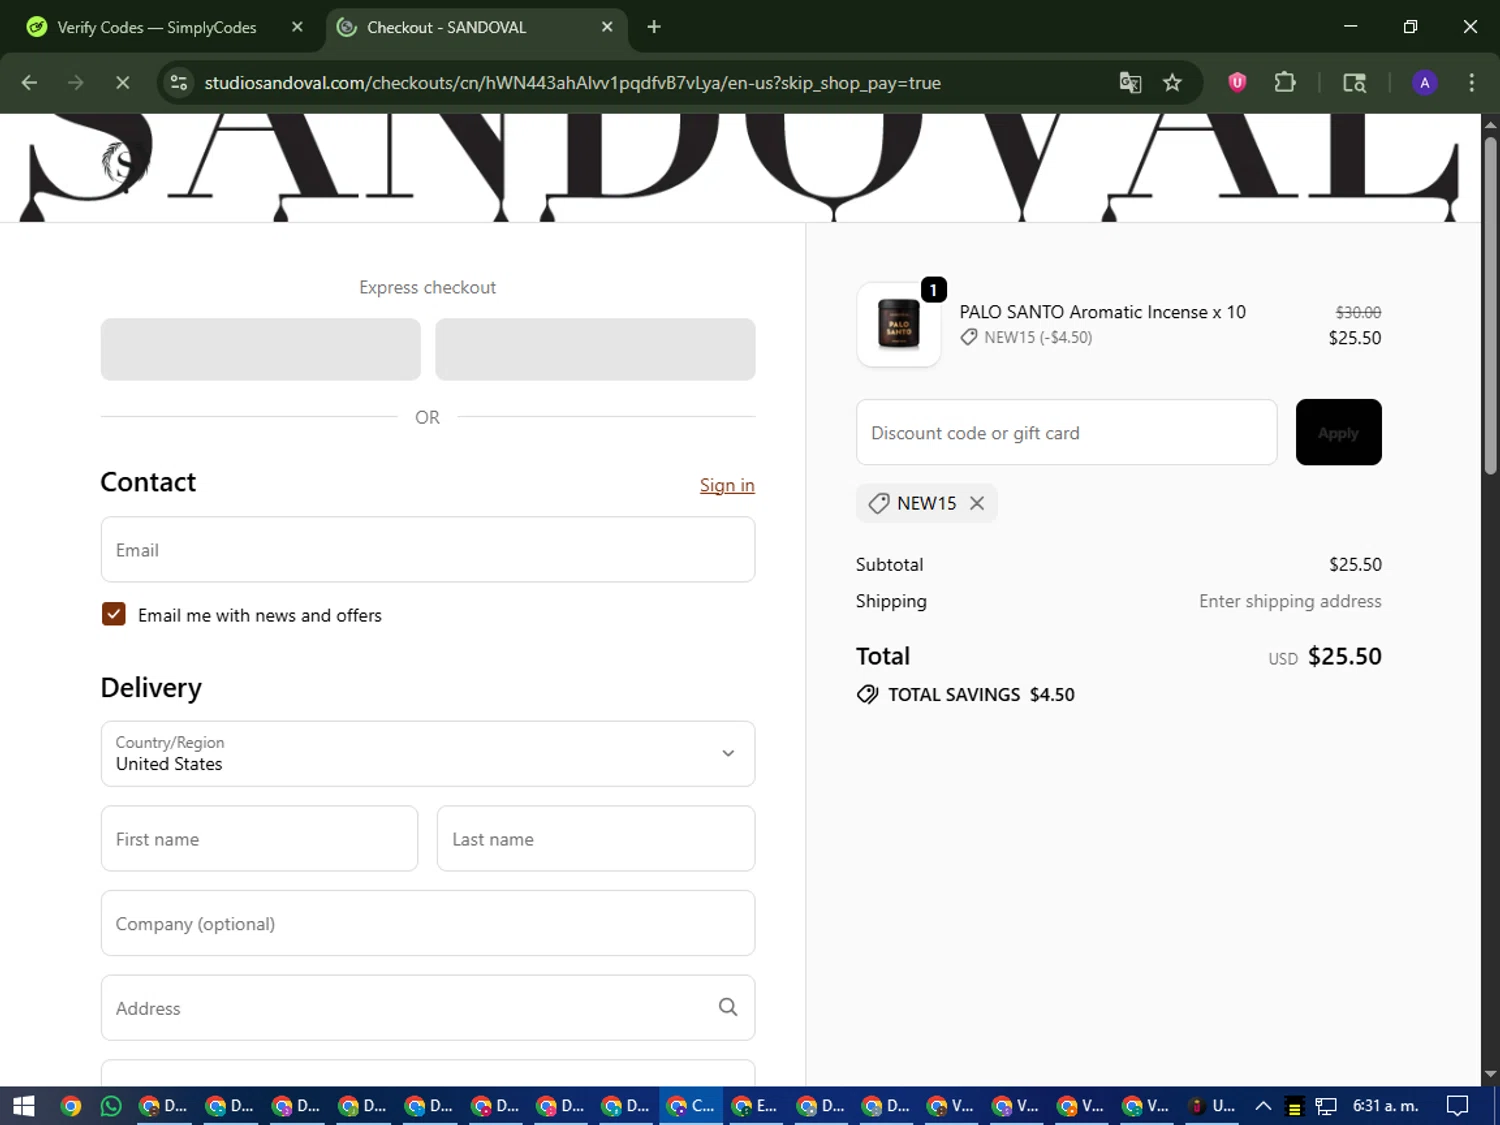1500x1125 pixels.
Task: Focus the First name field
Action: tap(259, 839)
